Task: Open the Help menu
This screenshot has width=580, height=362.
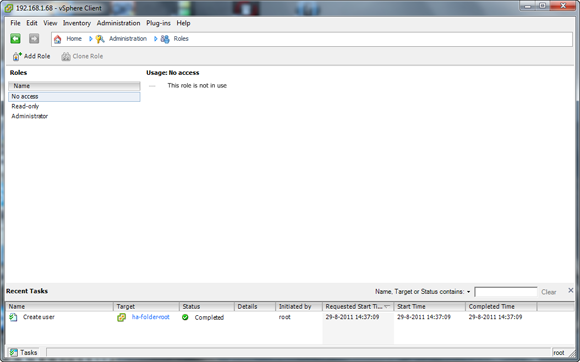Action: [183, 23]
